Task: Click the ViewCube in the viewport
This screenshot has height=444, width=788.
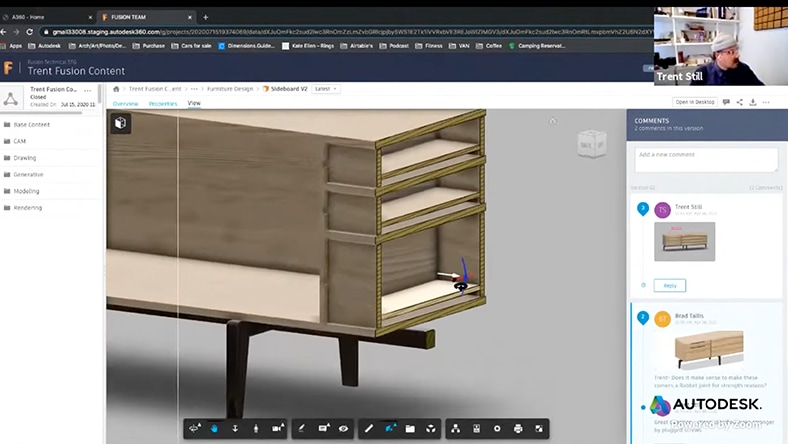Action: coord(591,144)
